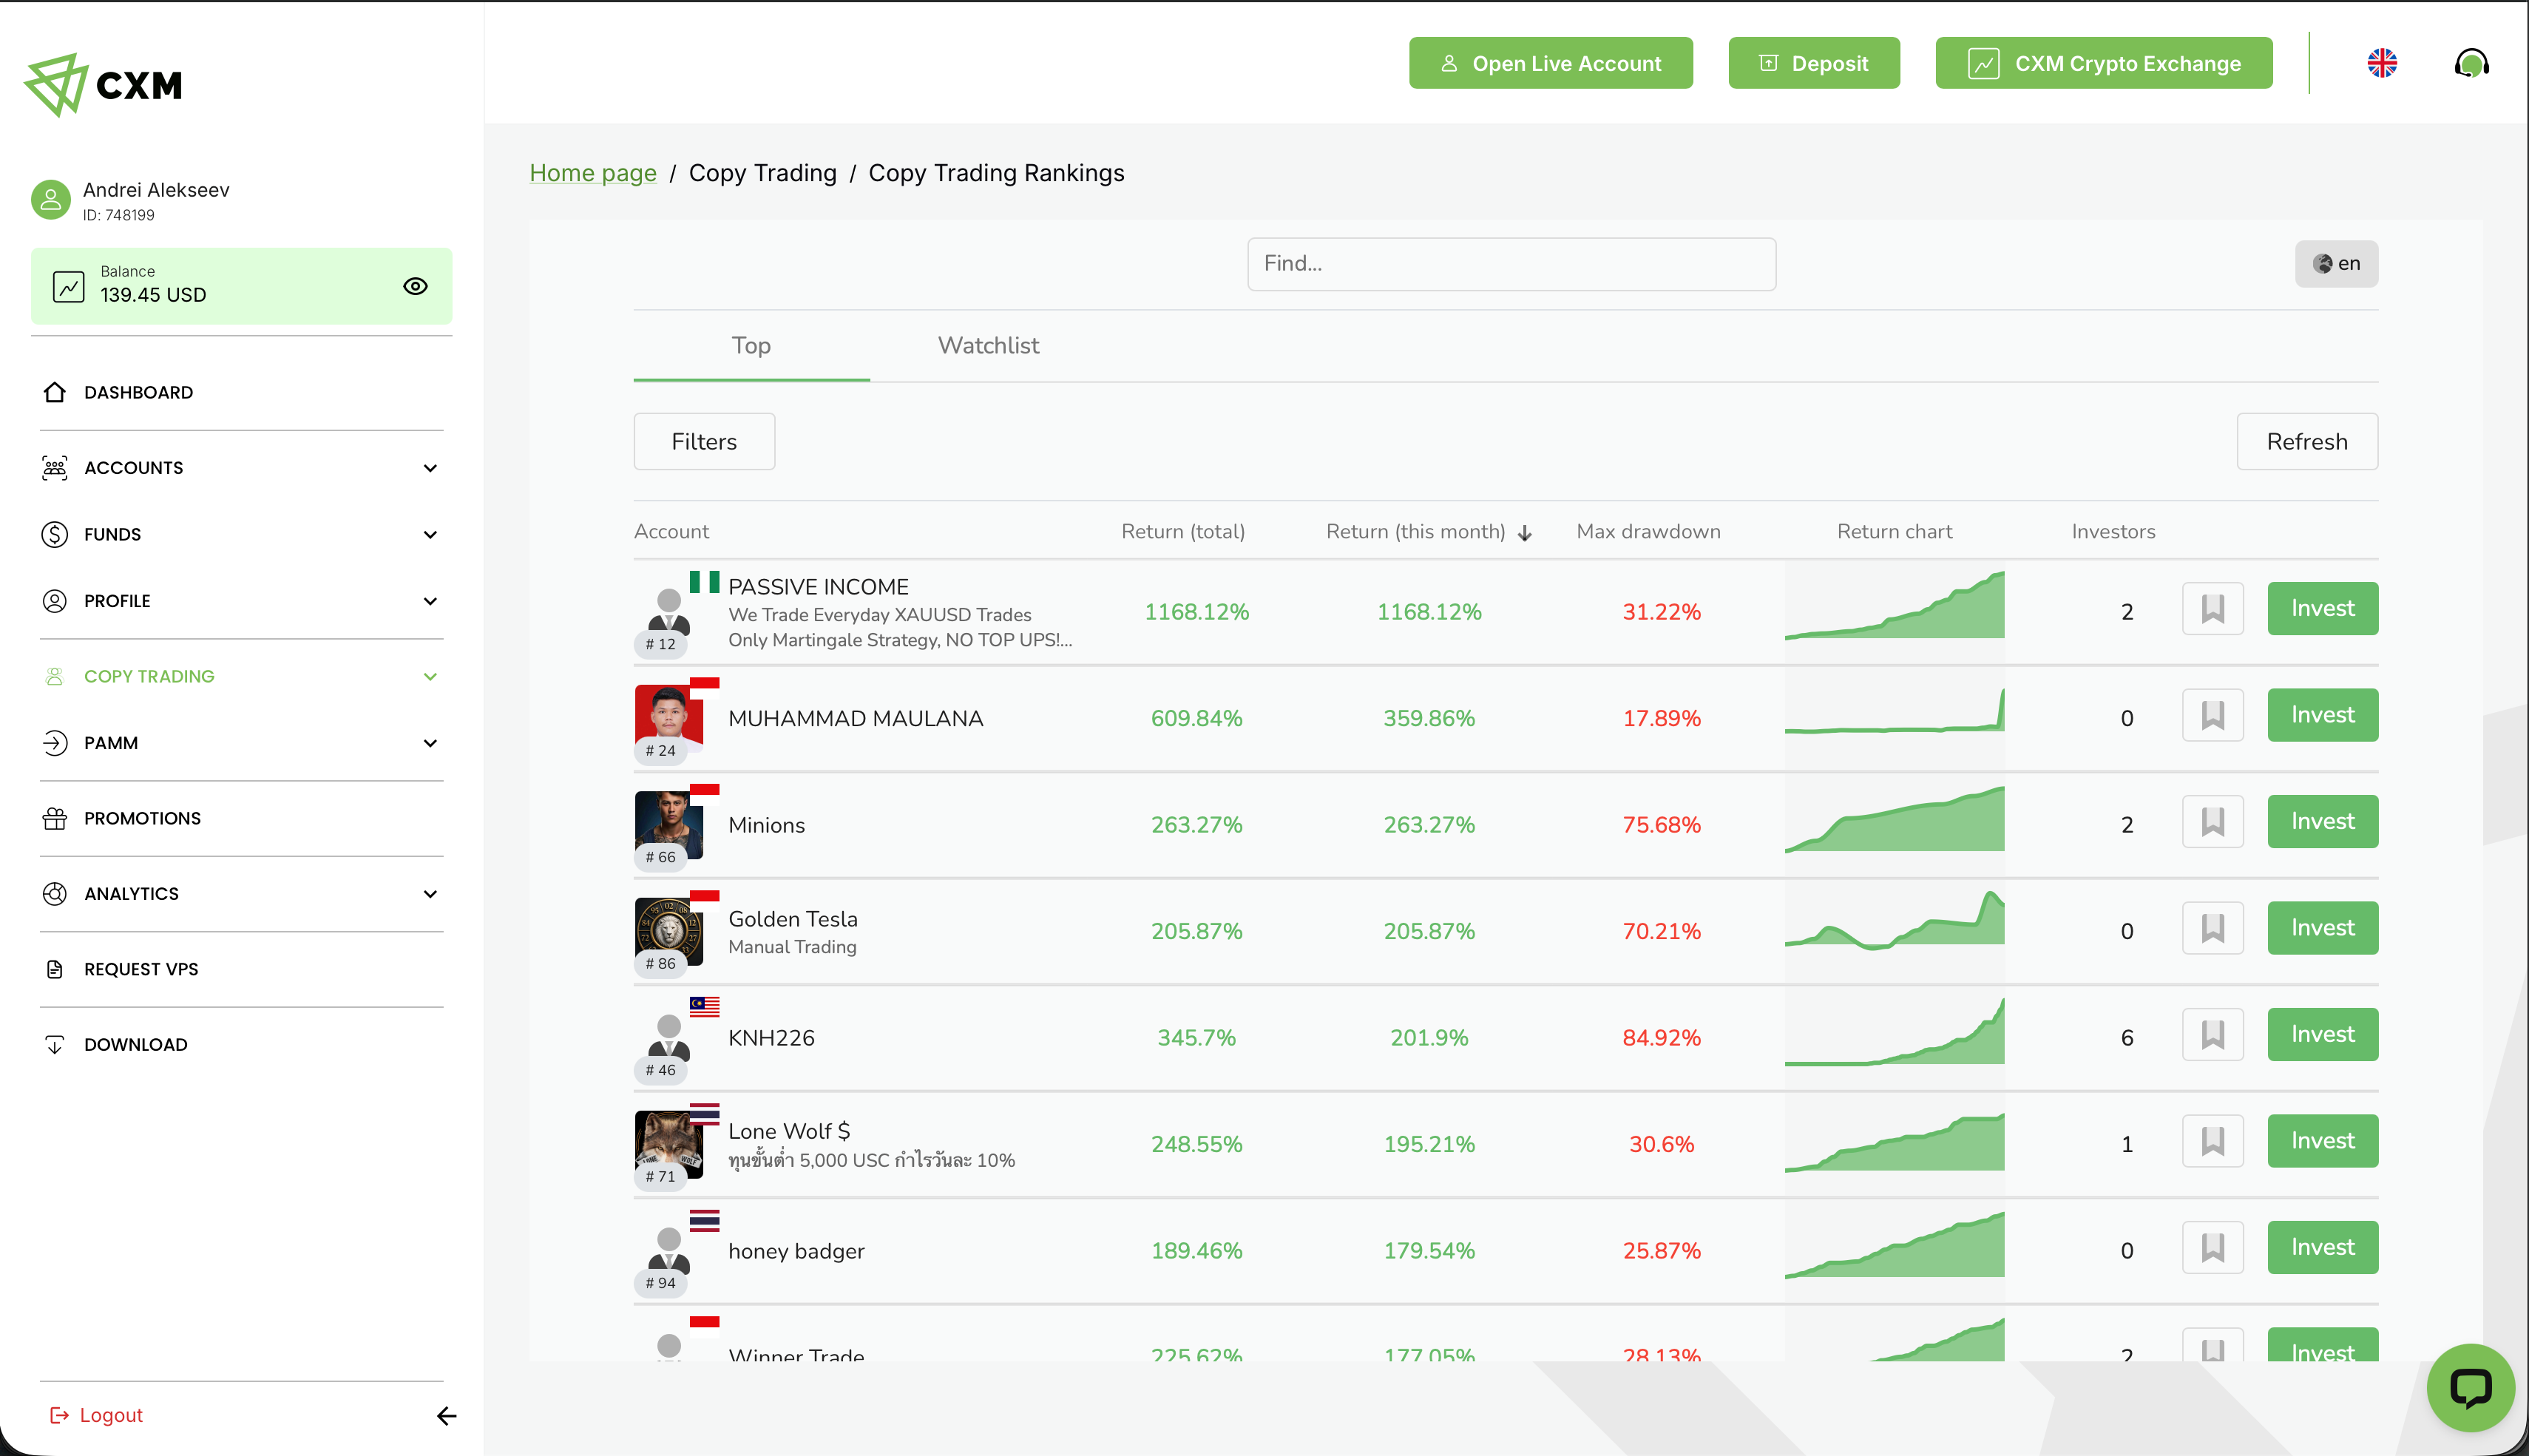The height and width of the screenshot is (1456, 2529).
Task: Invest in PASSIVE INCOME strategy
Action: point(2322,608)
